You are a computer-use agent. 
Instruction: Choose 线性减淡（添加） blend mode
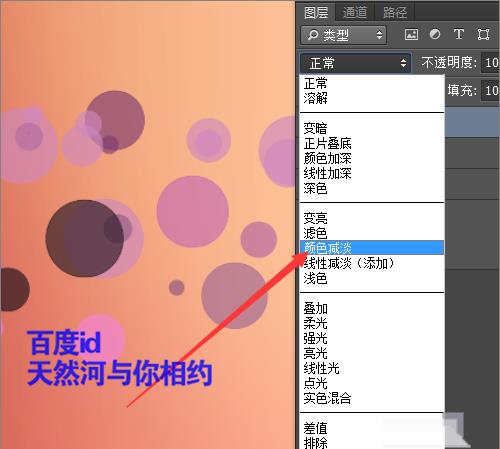tap(372, 263)
